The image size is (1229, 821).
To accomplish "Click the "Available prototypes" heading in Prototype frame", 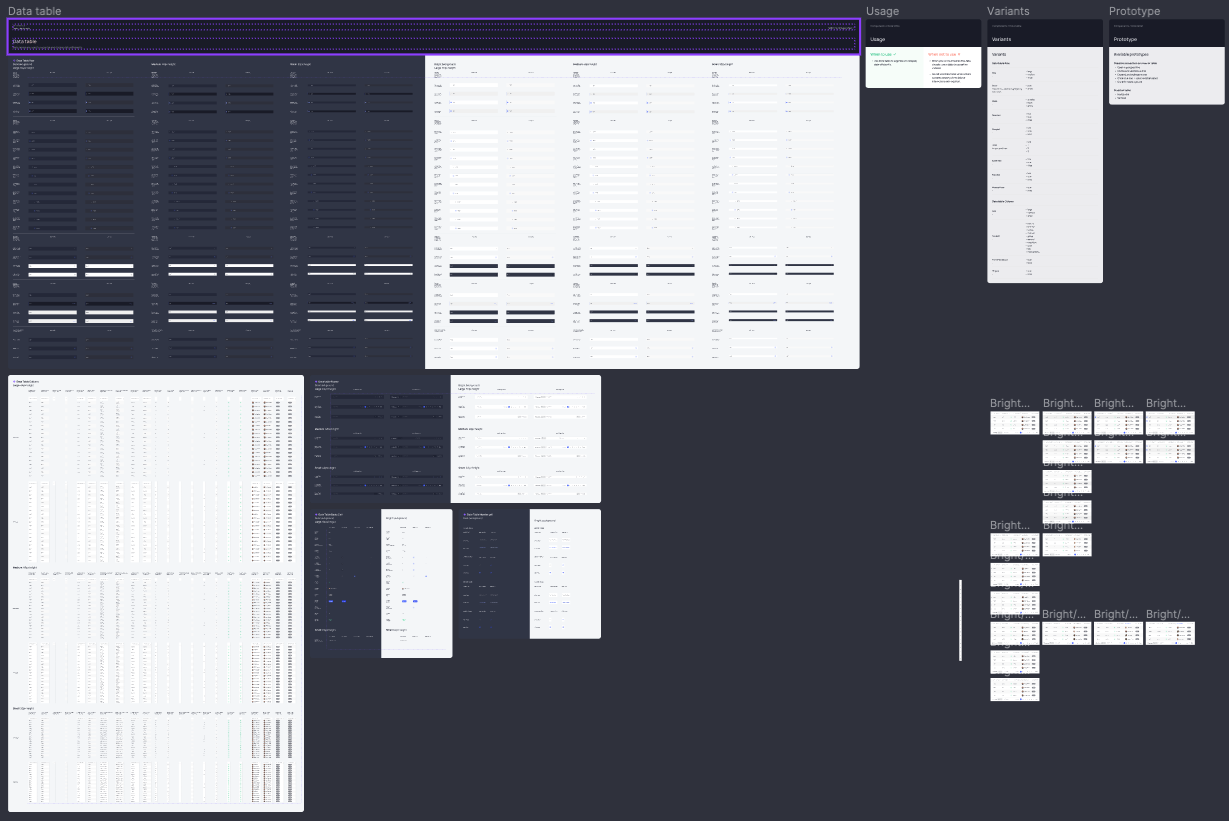I will click(1135, 54).
